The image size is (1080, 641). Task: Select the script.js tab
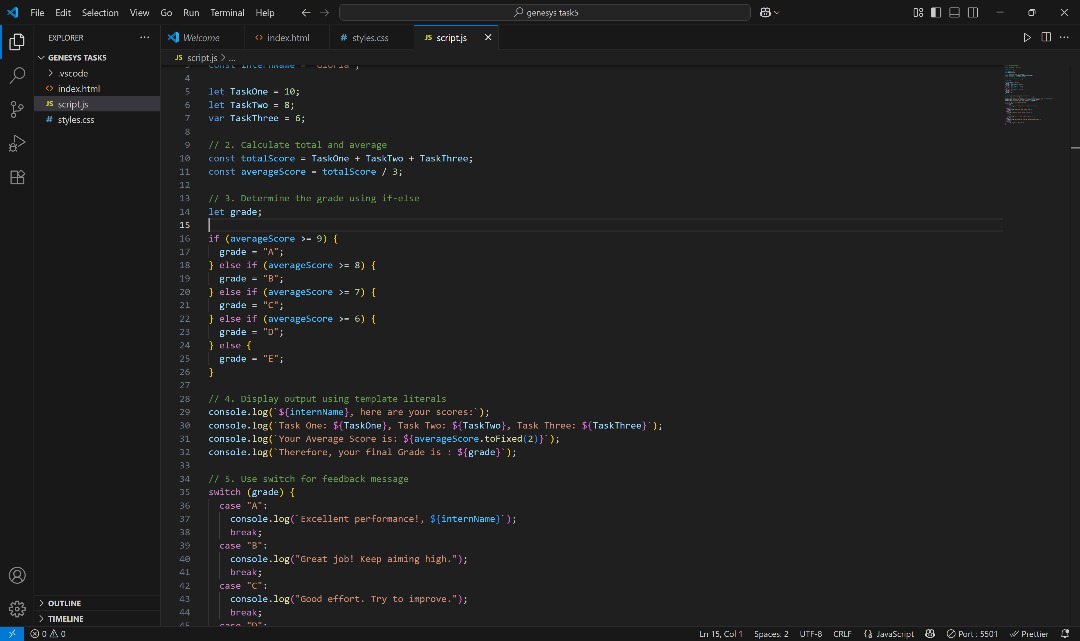pos(451,38)
